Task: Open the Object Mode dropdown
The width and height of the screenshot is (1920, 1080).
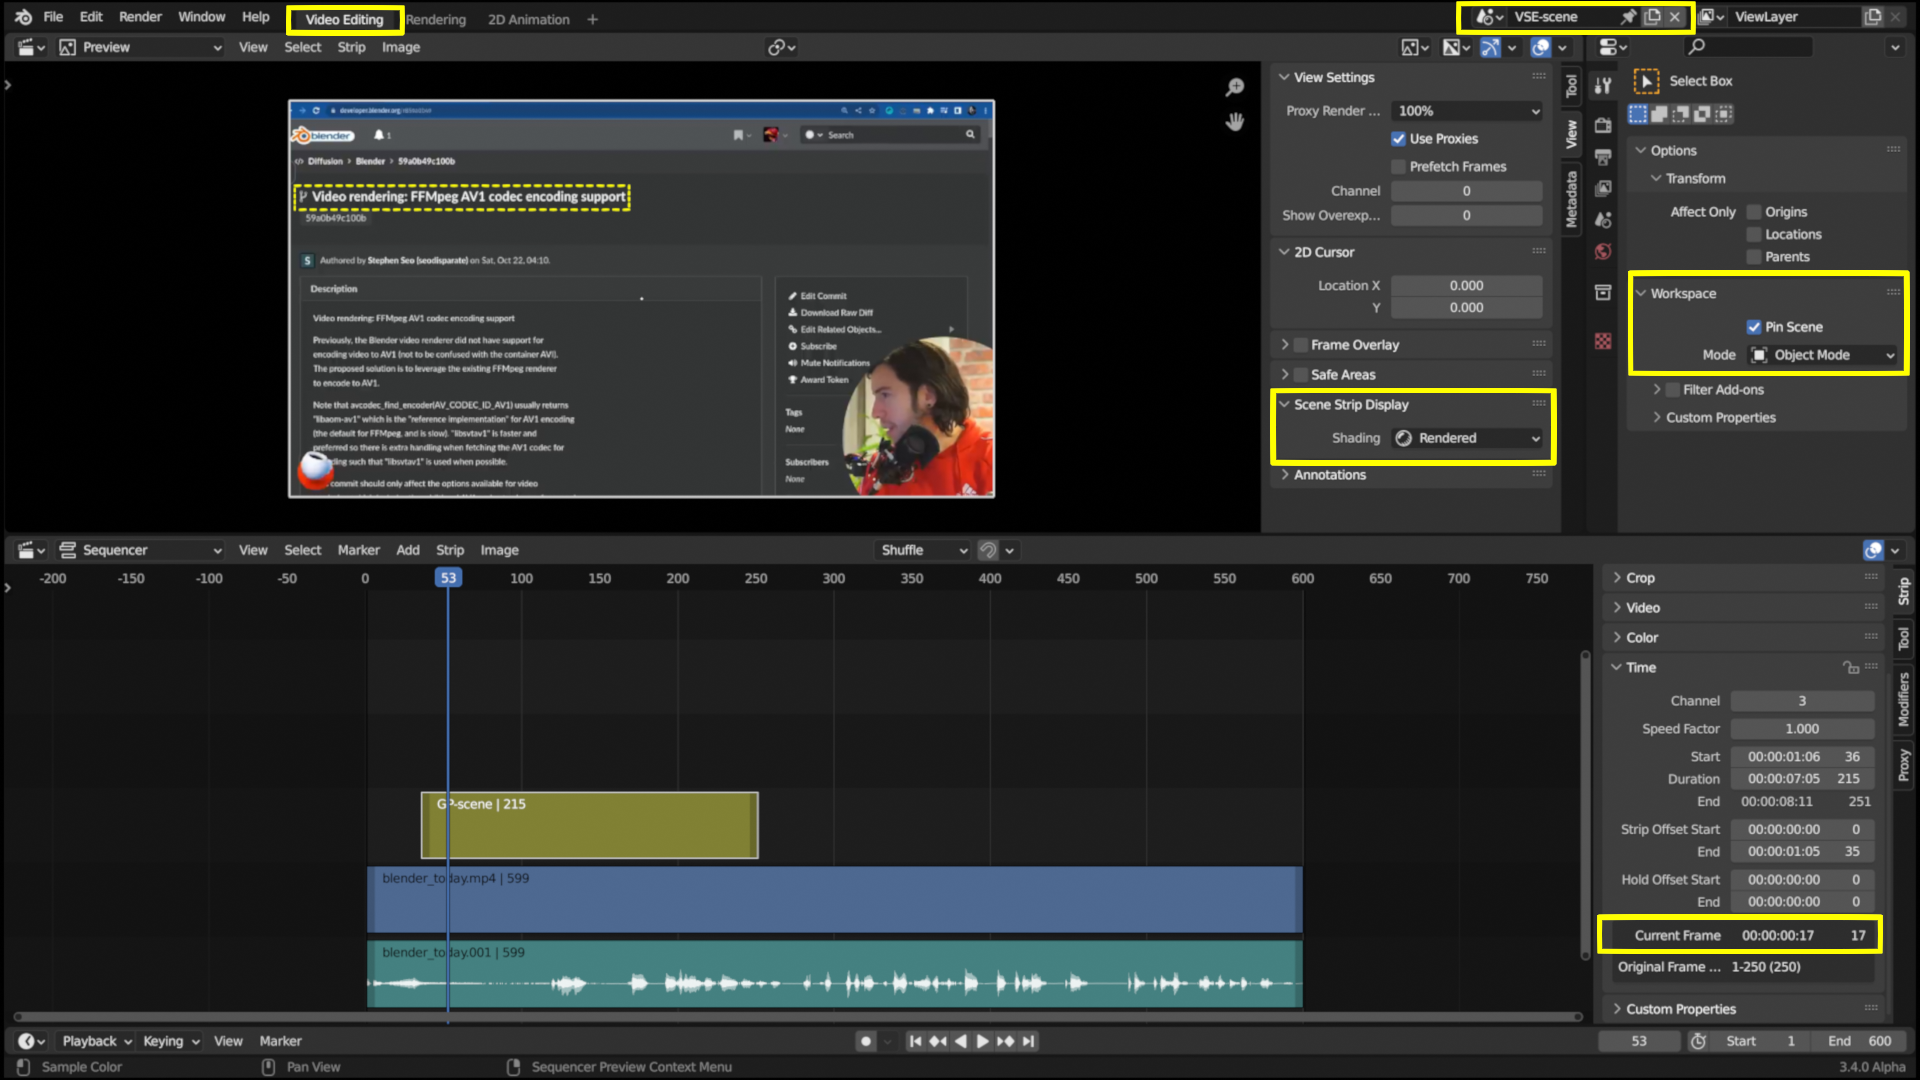Action: pos(1822,355)
